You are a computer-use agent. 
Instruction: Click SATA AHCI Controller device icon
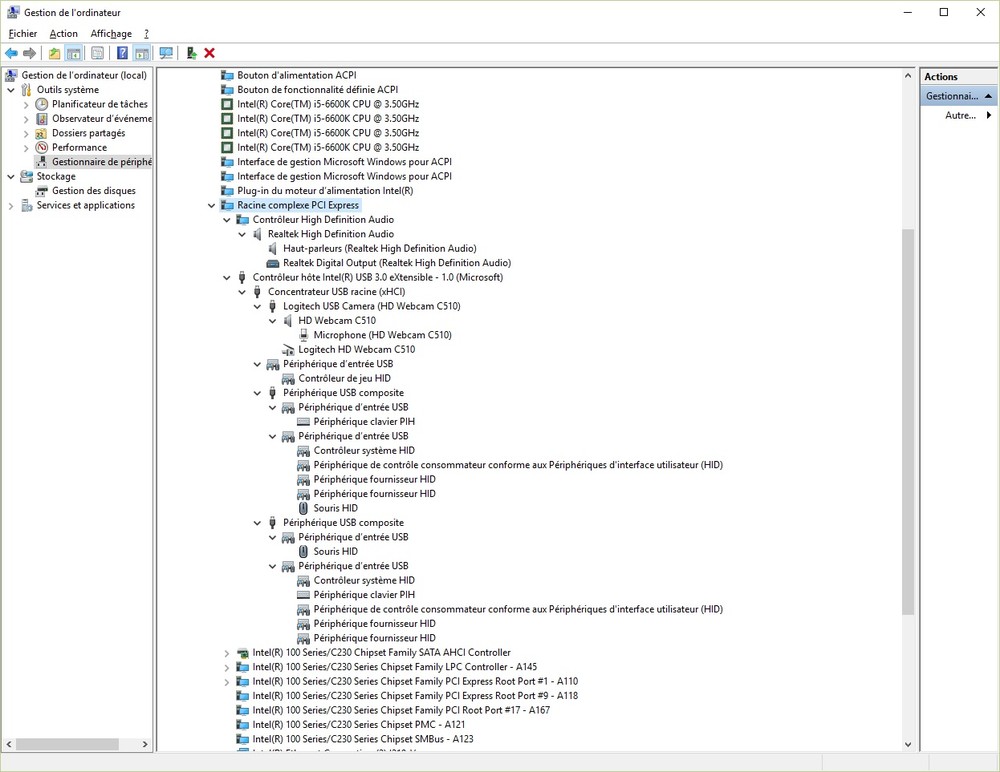coord(242,653)
